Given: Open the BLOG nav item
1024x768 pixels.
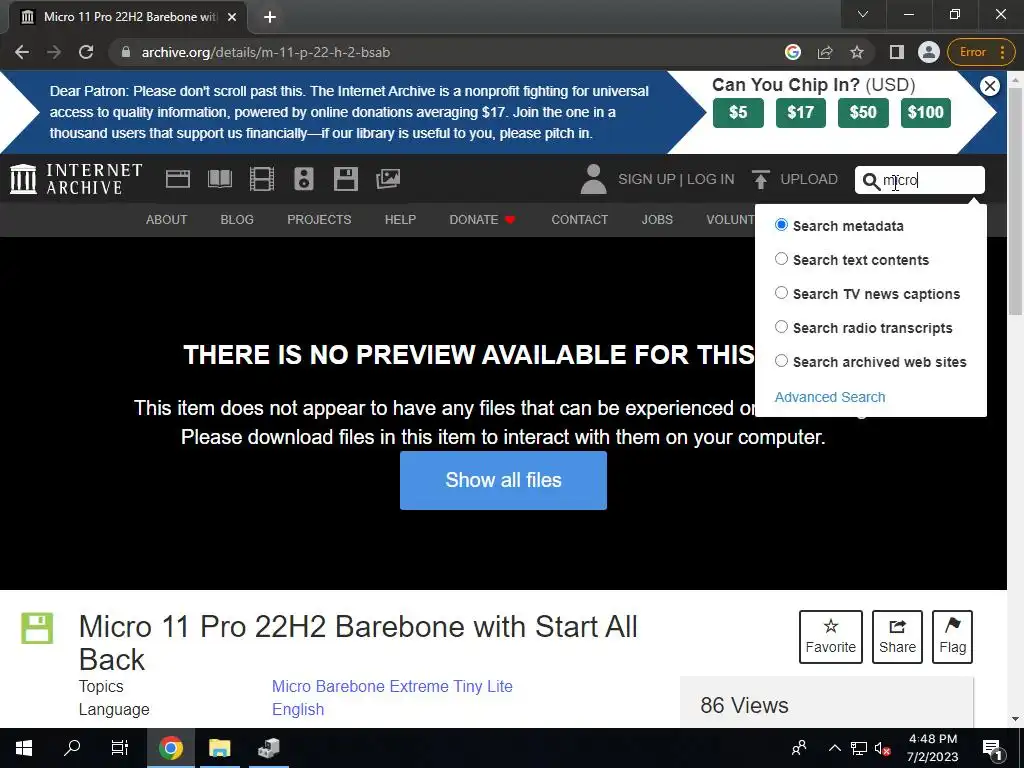Looking at the screenshot, I should coord(237,219).
